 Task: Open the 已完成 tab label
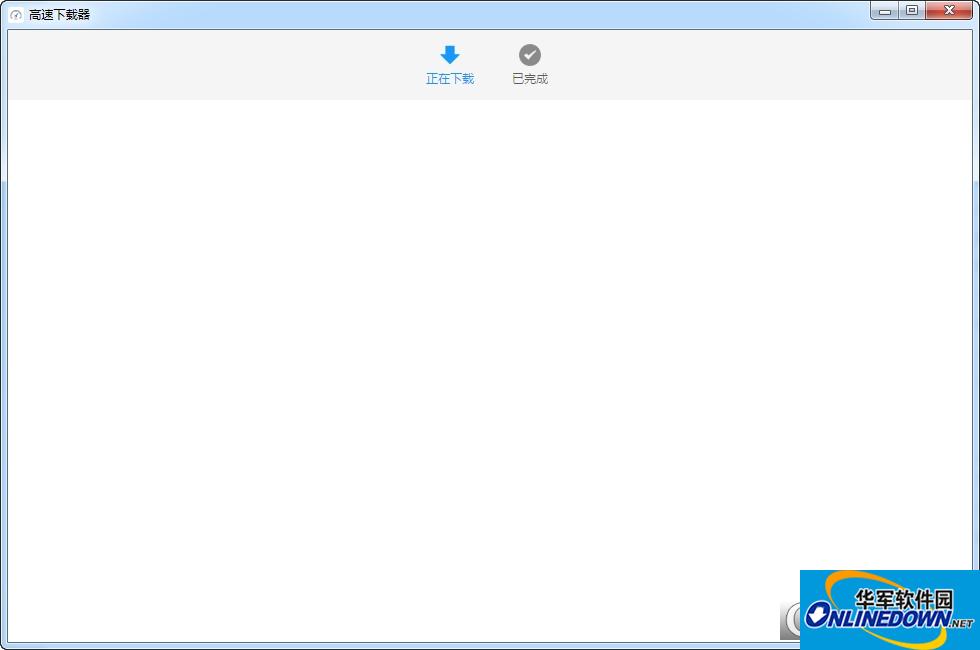click(530, 79)
